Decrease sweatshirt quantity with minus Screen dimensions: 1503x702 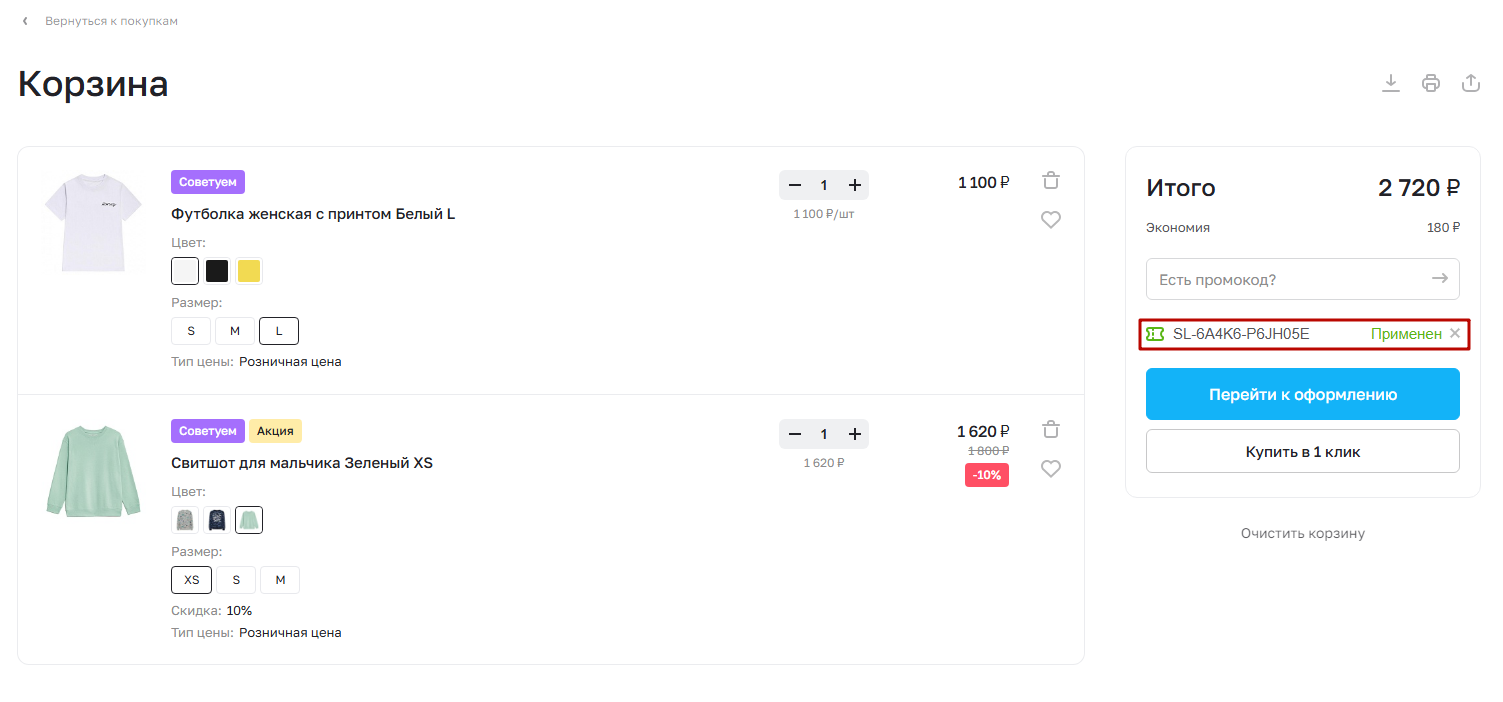tap(794, 434)
